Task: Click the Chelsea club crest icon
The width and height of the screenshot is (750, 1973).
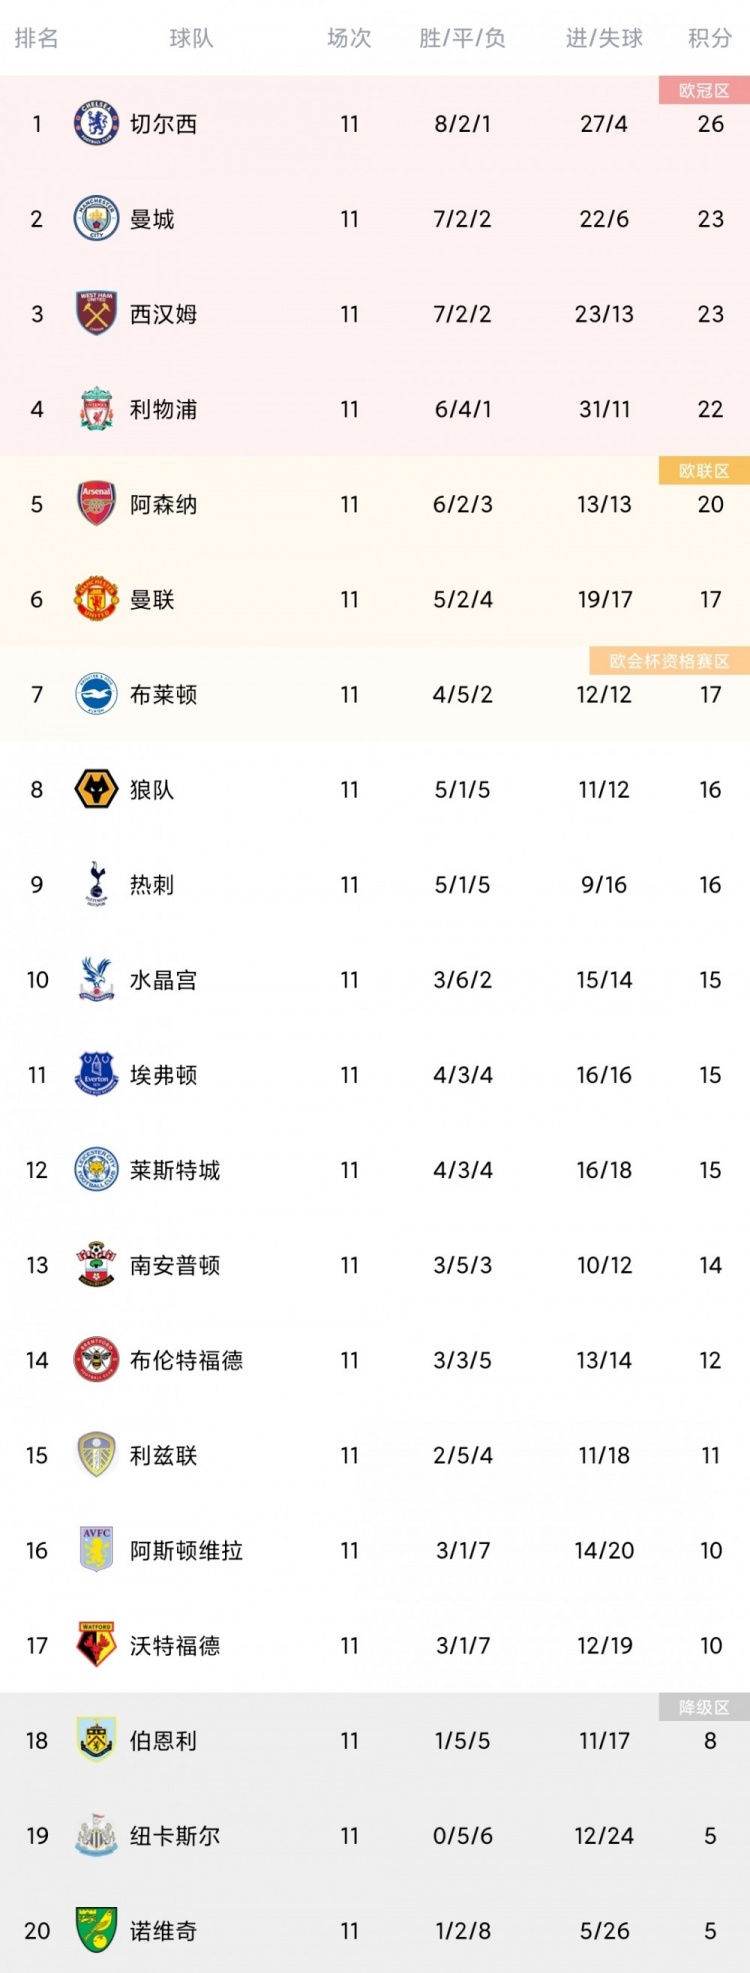Action: coord(97,124)
